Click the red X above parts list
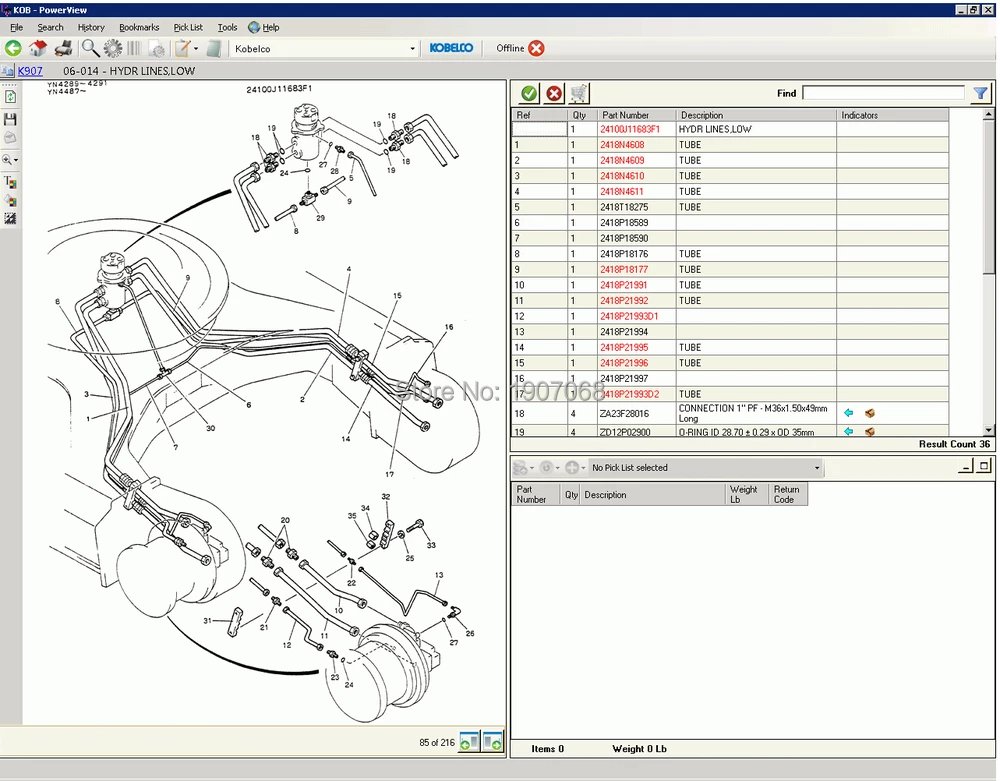 (554, 93)
